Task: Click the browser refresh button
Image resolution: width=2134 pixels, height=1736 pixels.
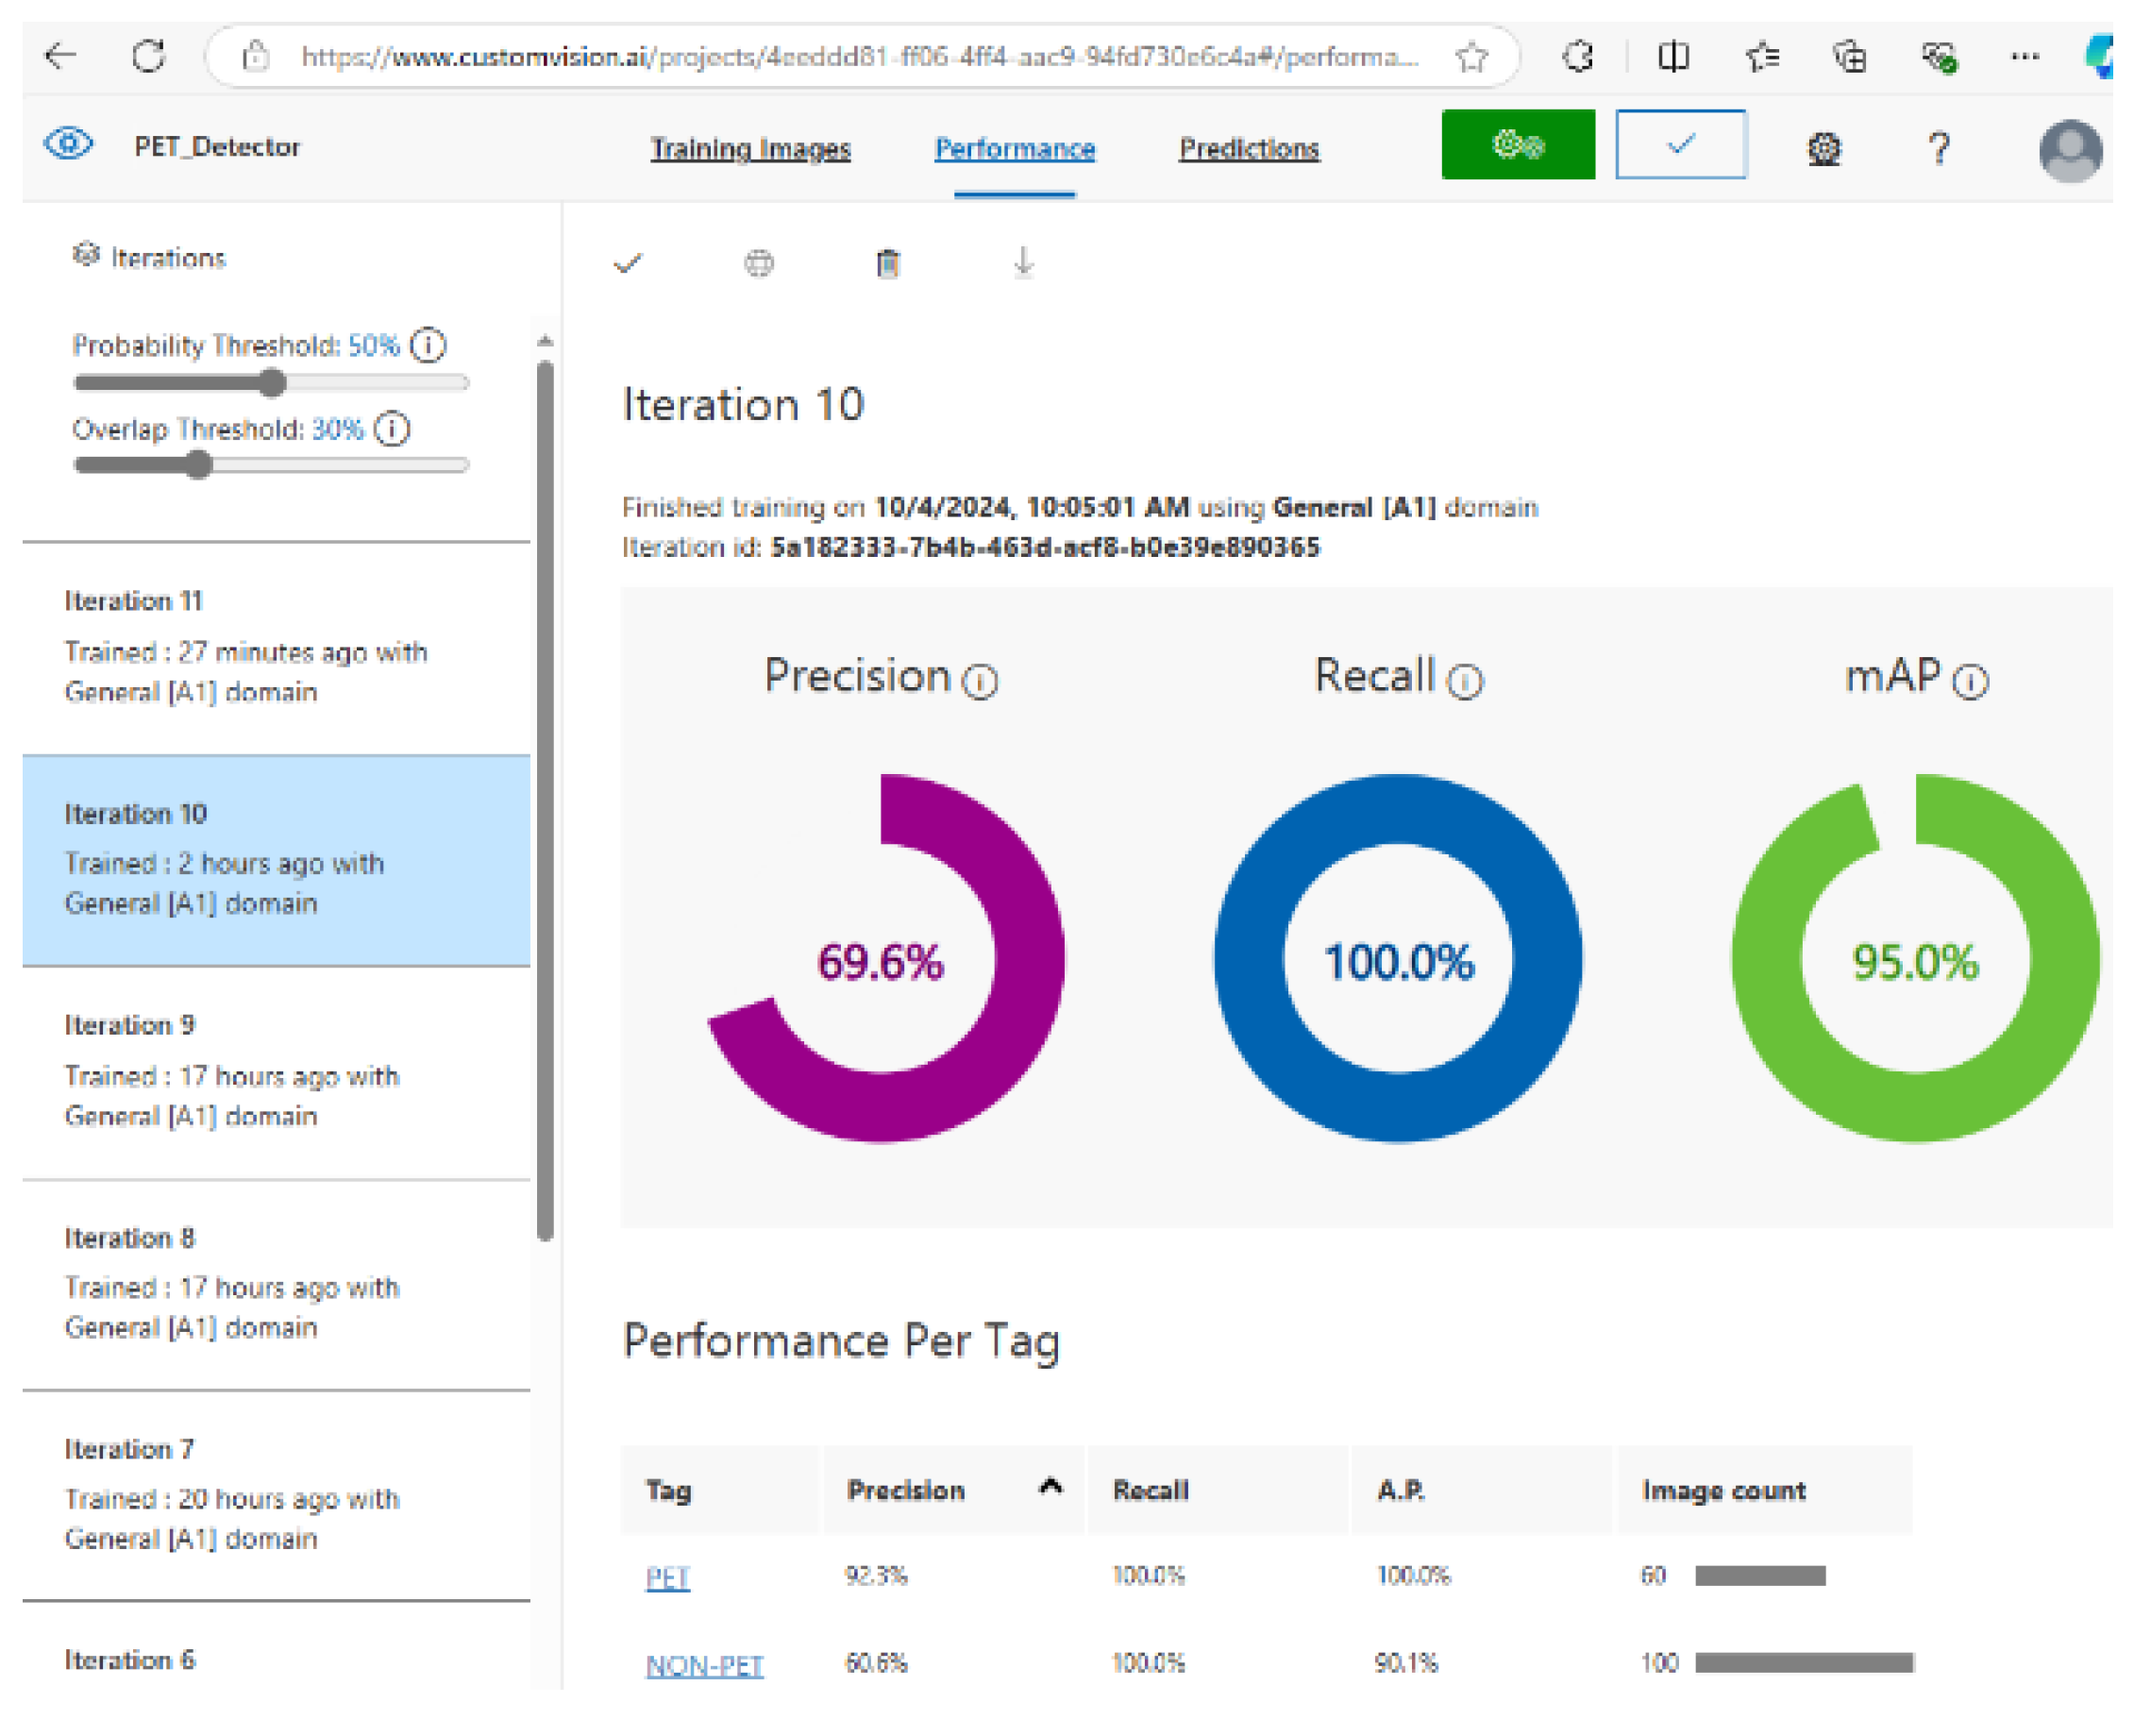Action: (149, 56)
